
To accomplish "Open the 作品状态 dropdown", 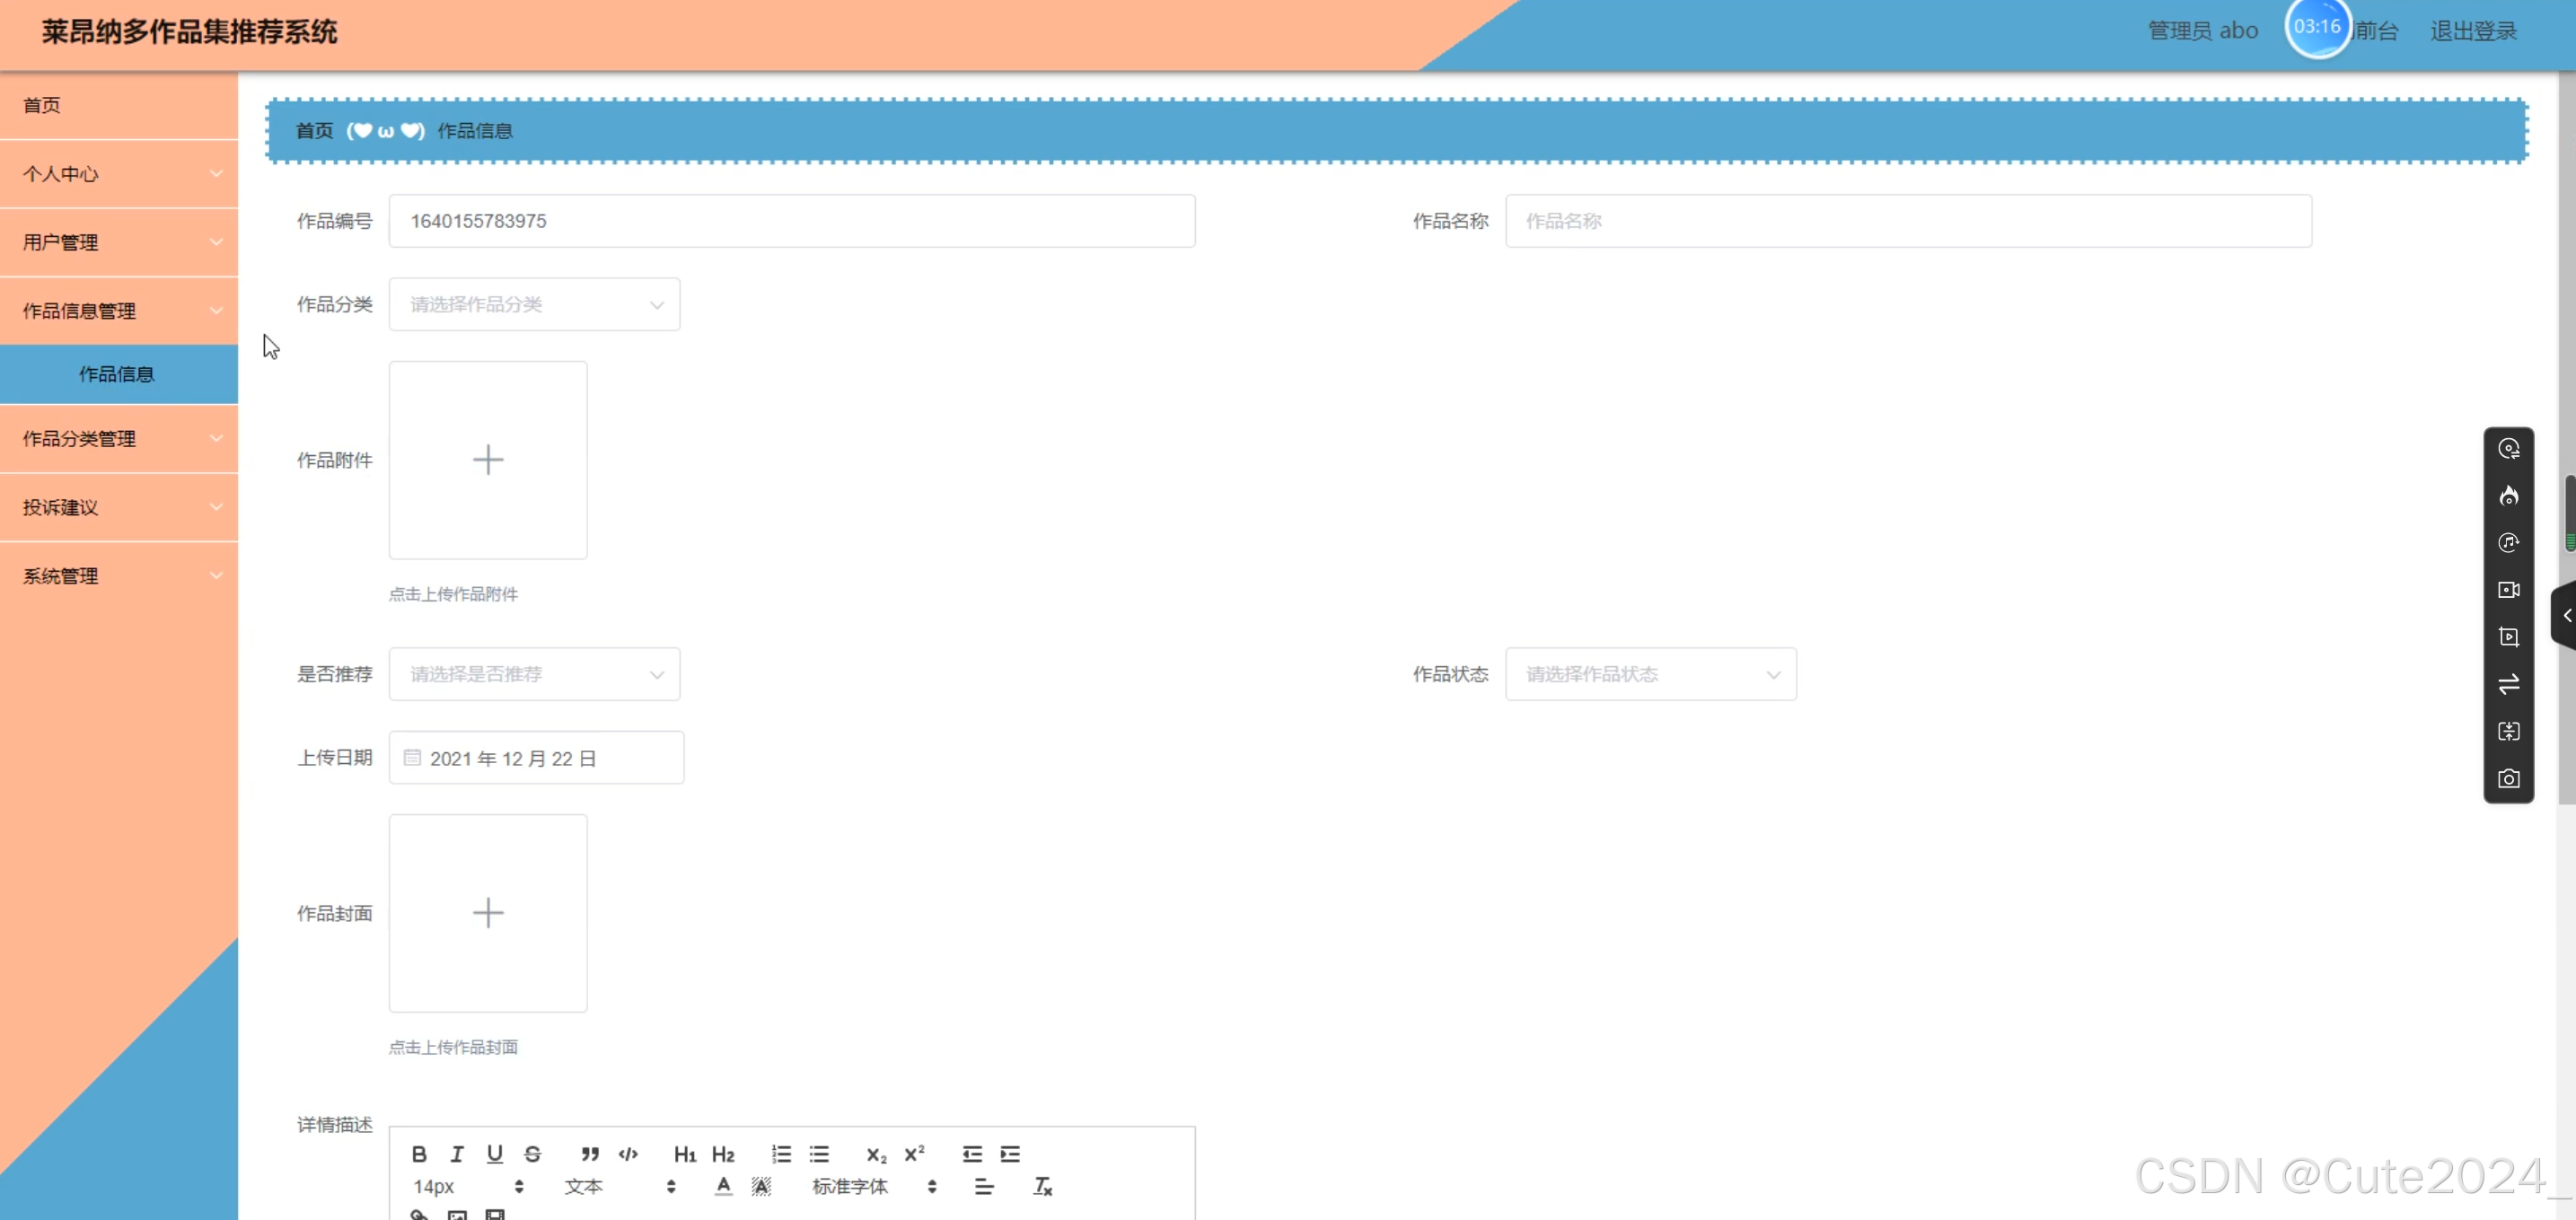I will point(1650,674).
